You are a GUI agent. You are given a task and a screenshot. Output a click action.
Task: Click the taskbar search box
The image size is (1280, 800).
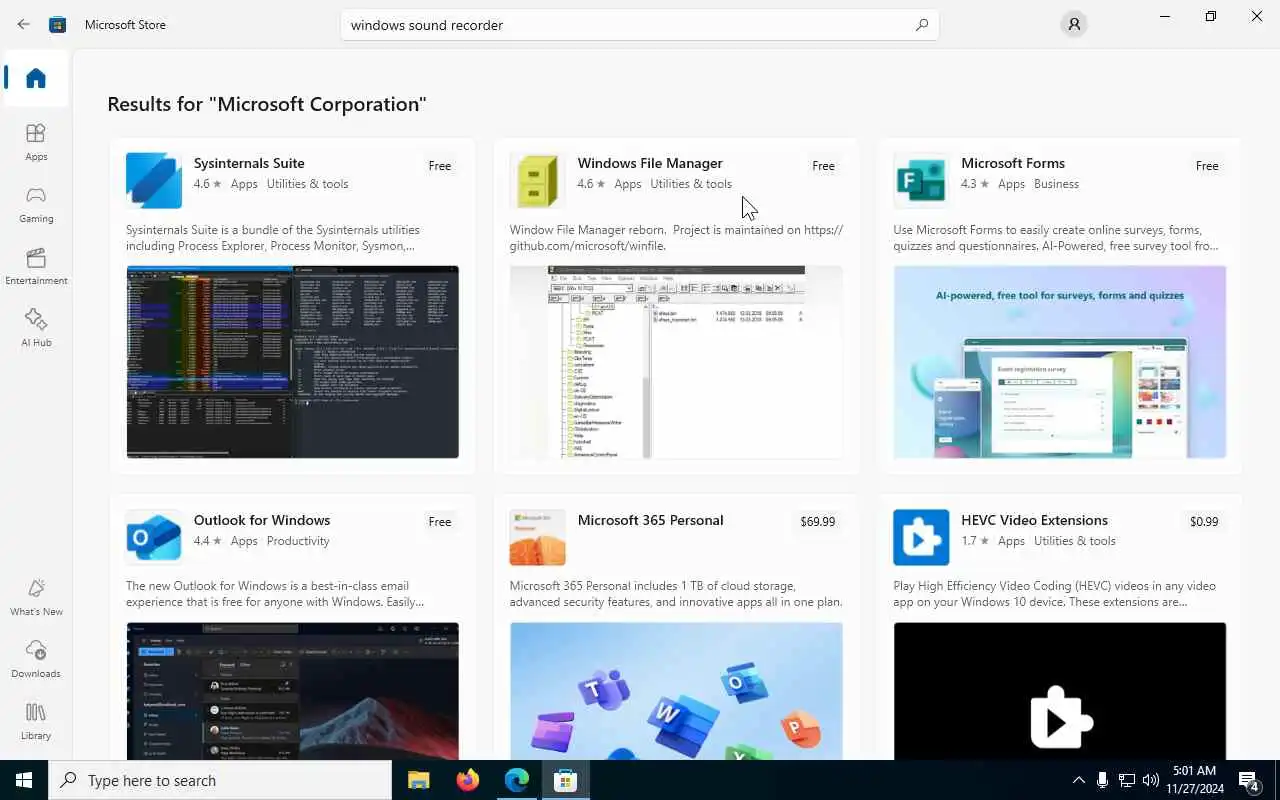point(220,780)
